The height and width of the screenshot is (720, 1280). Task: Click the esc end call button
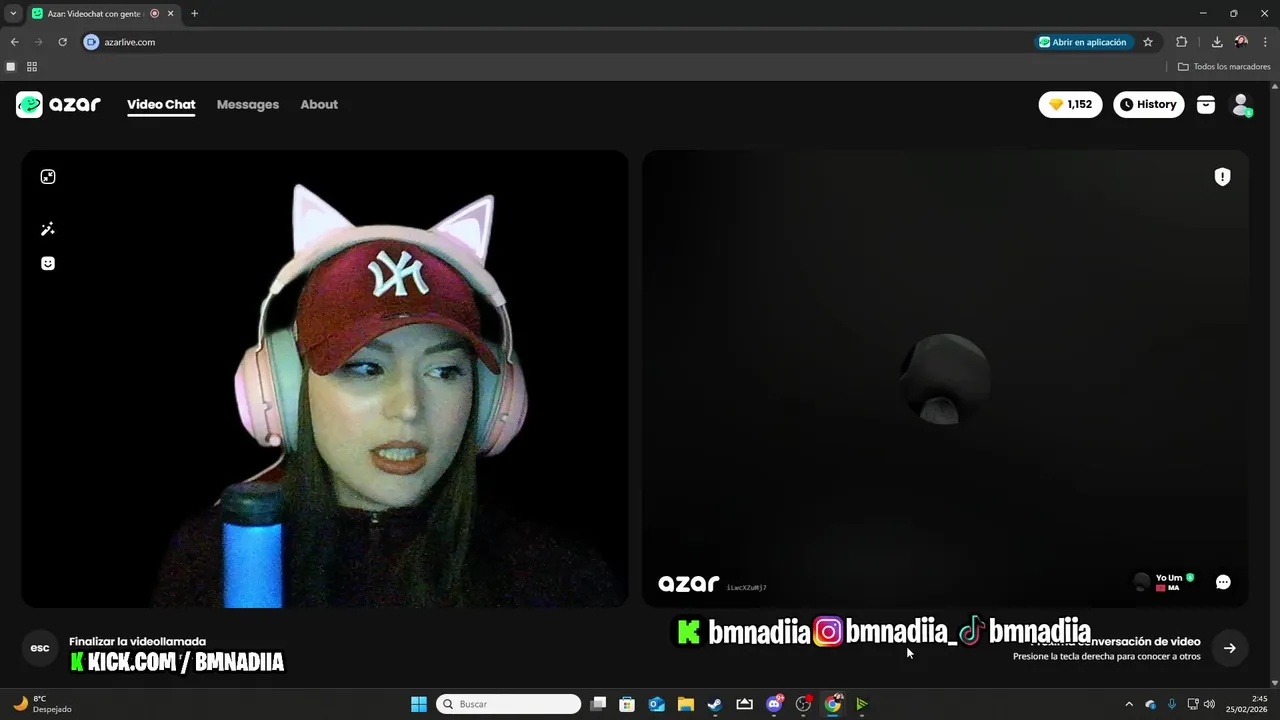[x=40, y=648]
